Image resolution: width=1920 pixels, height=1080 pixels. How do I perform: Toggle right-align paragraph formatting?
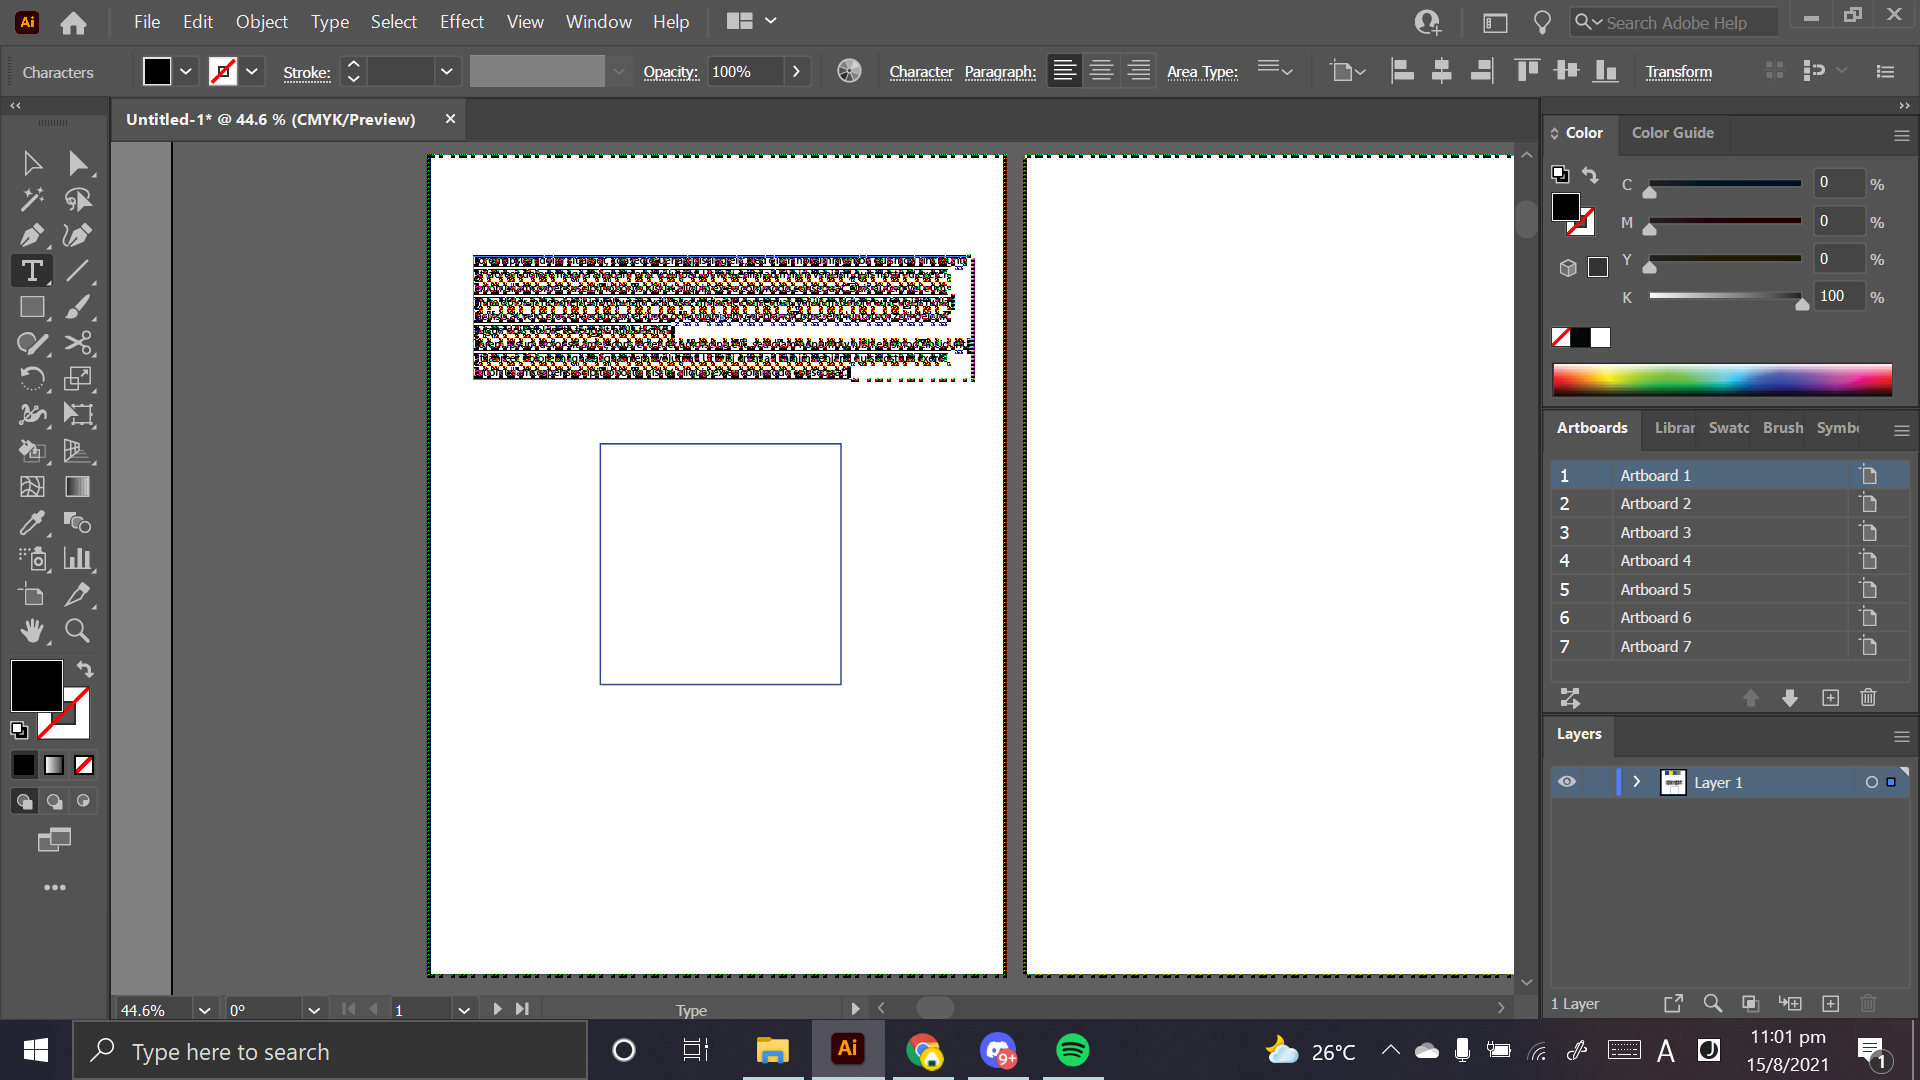(1139, 70)
